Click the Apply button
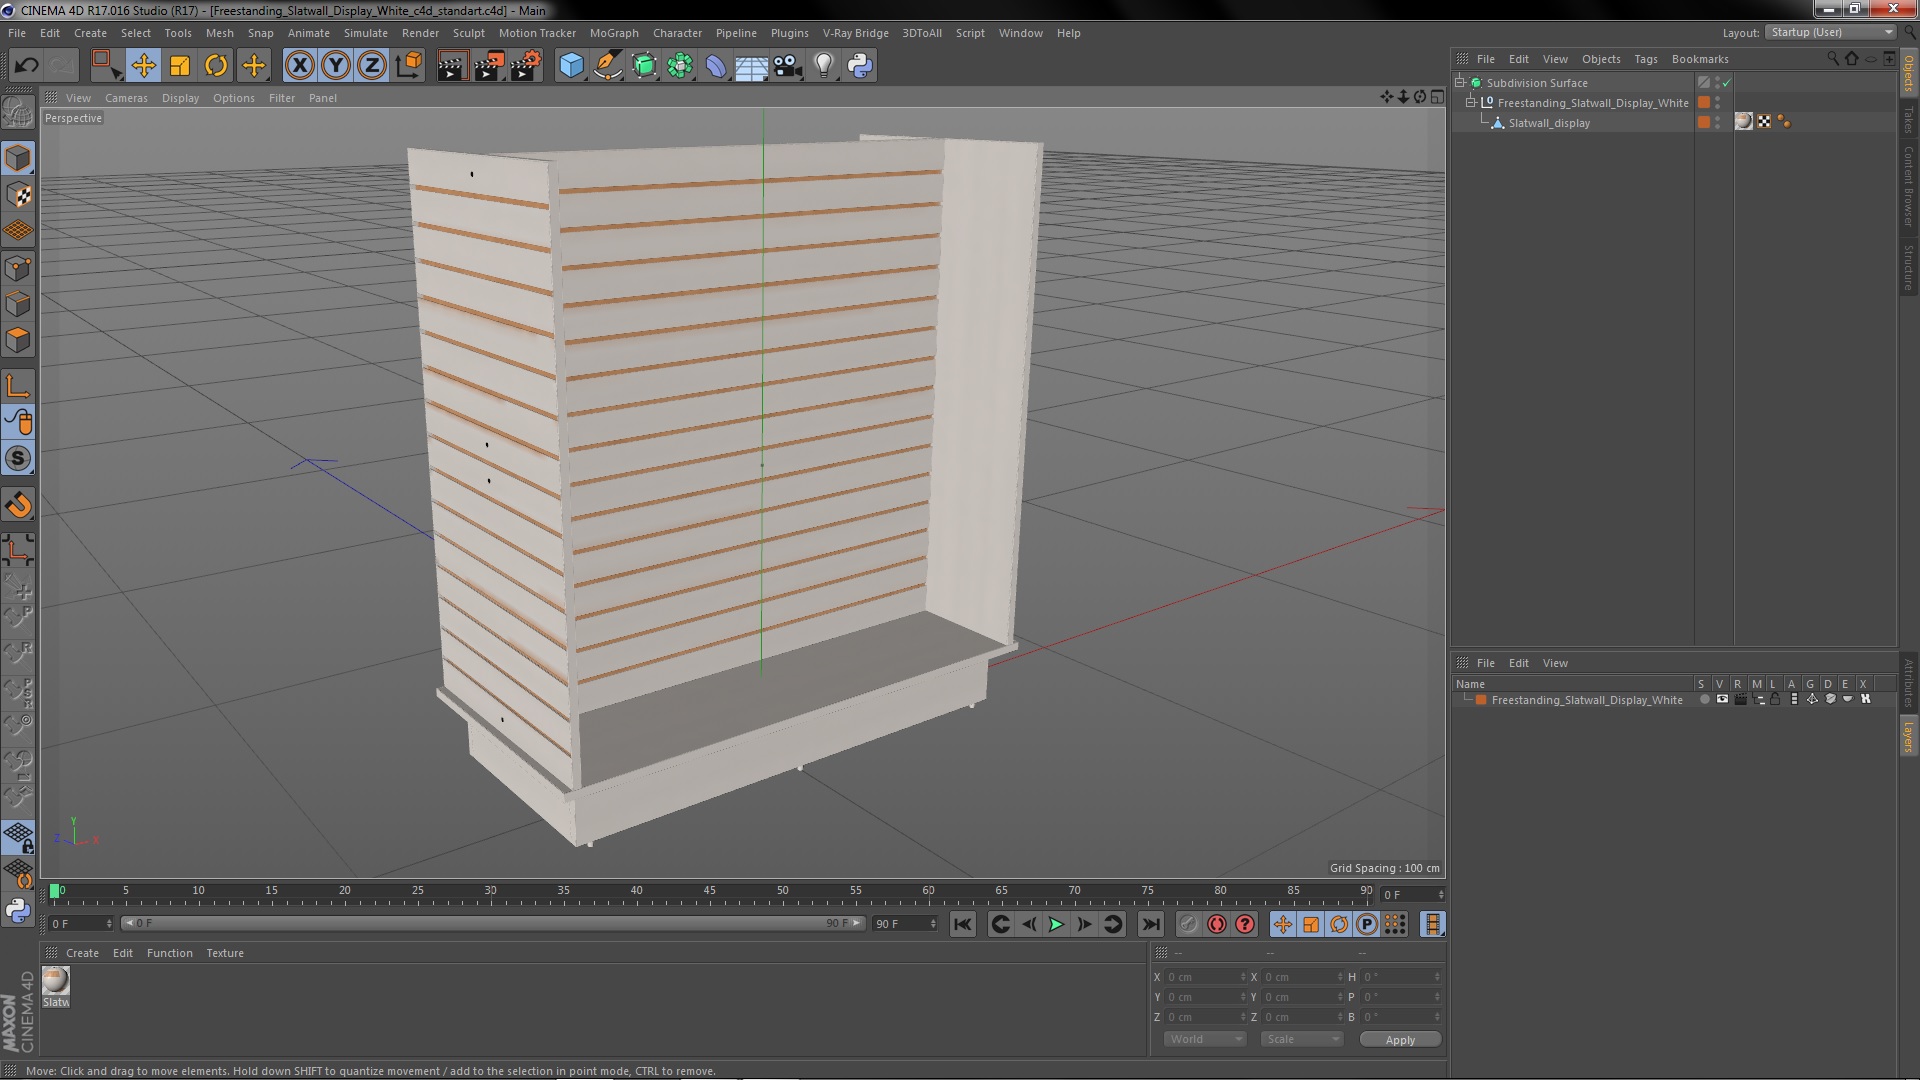This screenshot has width=1920, height=1080. [1400, 1040]
